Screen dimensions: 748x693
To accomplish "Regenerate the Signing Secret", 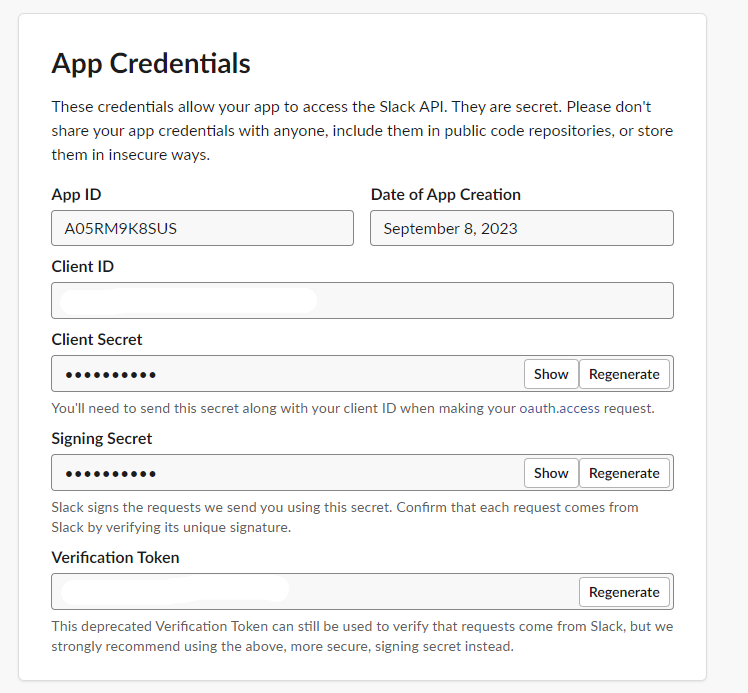I will [624, 473].
